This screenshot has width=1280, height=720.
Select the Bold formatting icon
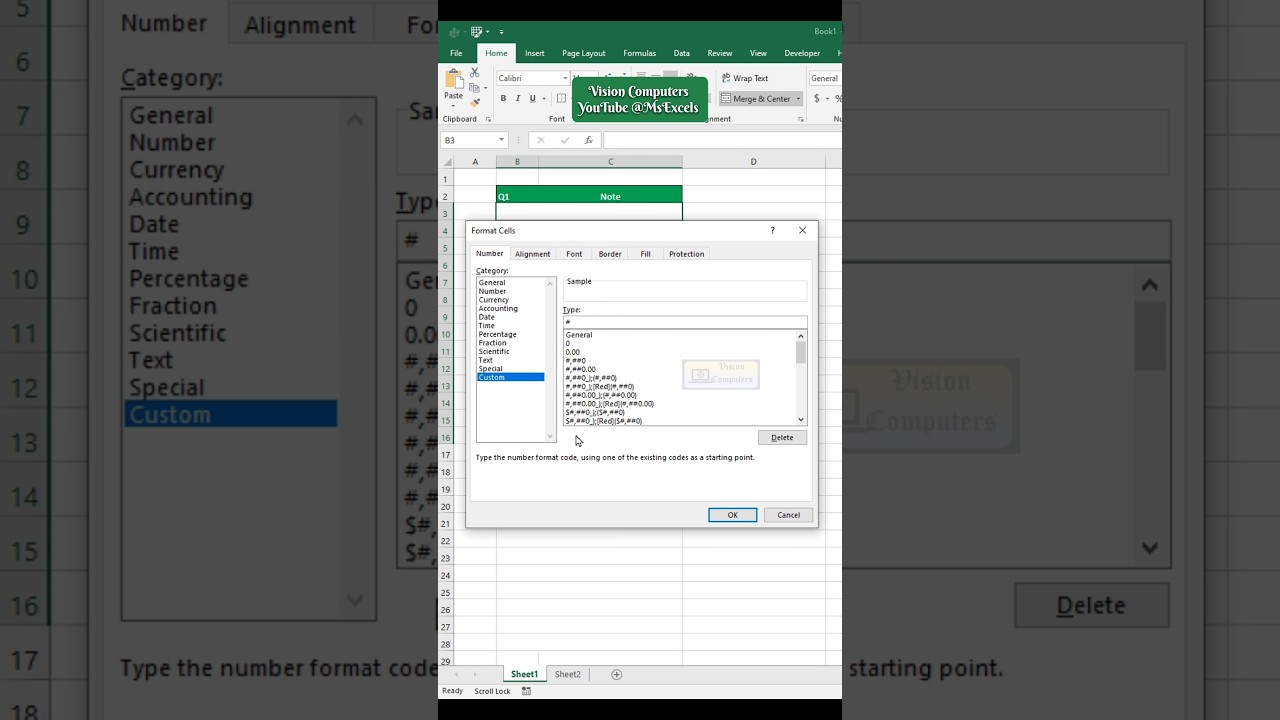tap(503, 98)
